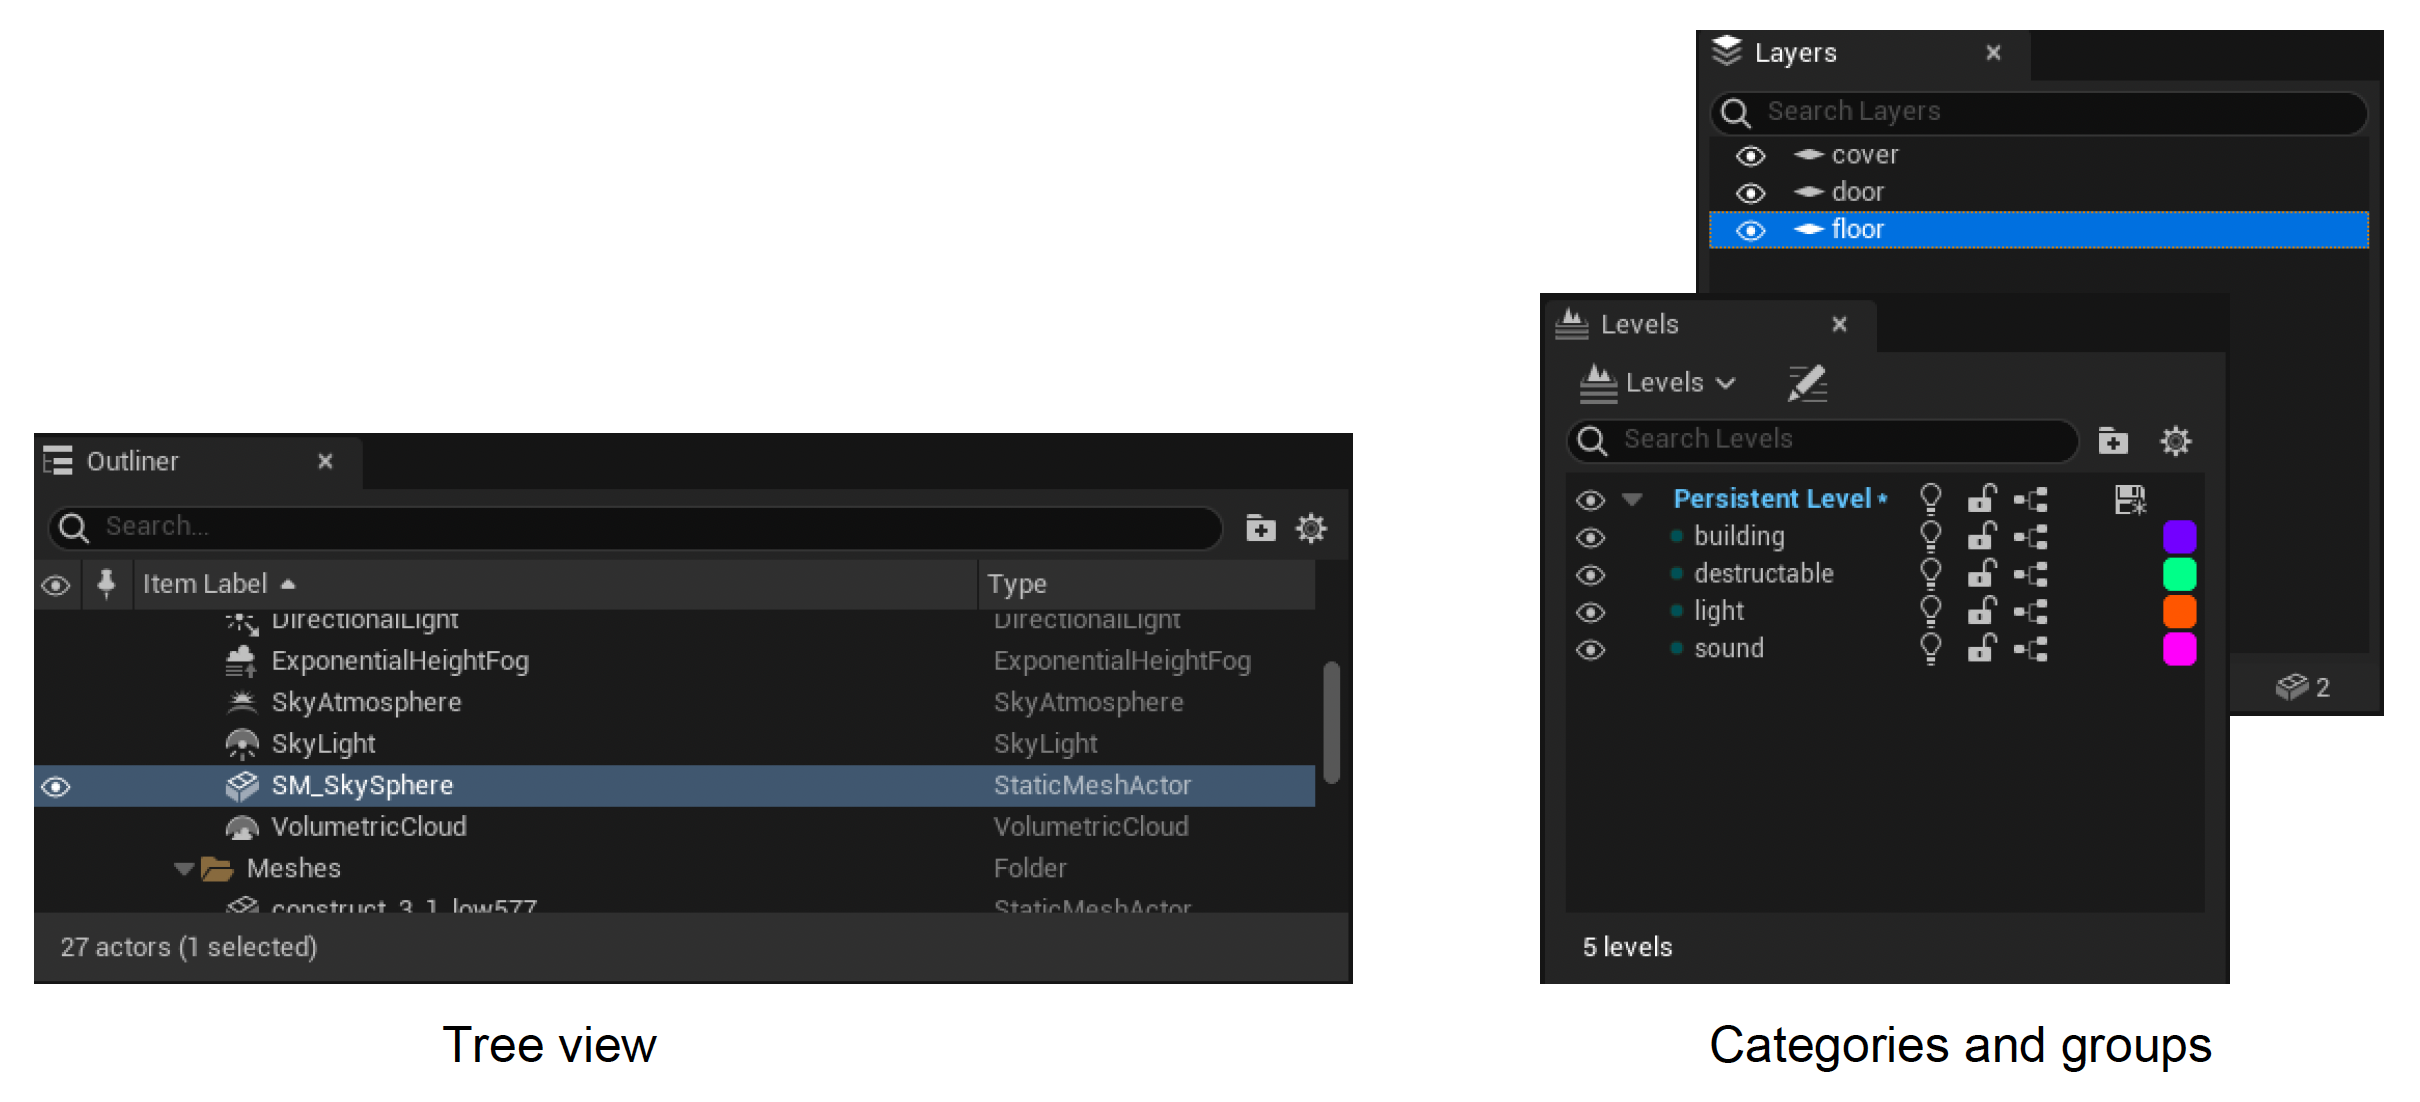
Task: Click pin column header in Outliner
Action: [106, 583]
